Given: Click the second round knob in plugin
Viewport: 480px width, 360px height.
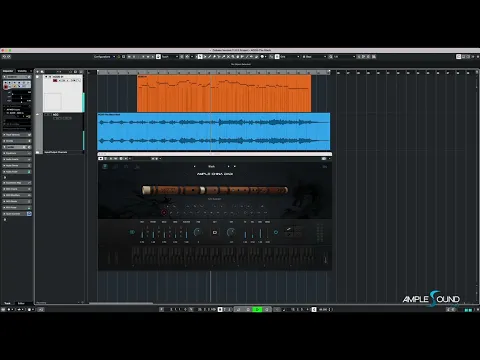Looking at the screenshot, I should (x=231, y=232).
